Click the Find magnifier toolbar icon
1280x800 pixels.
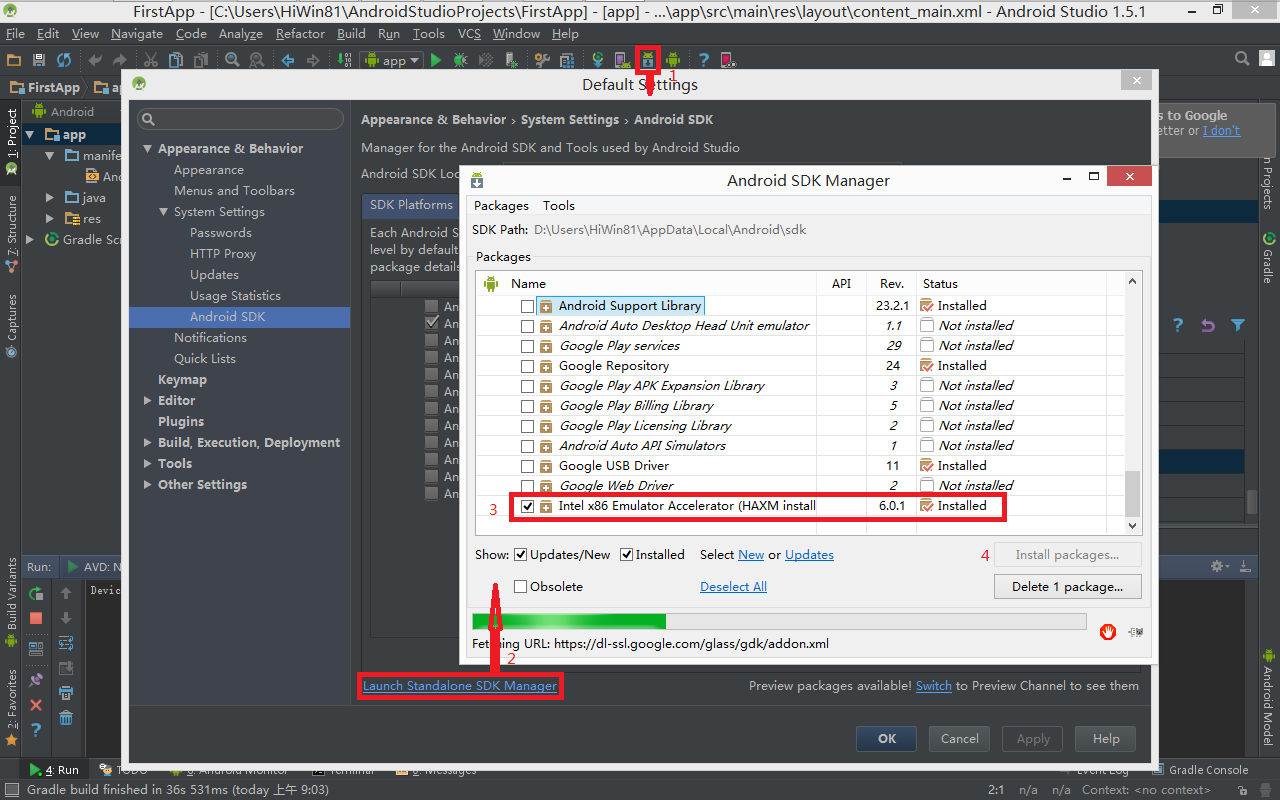coord(232,61)
